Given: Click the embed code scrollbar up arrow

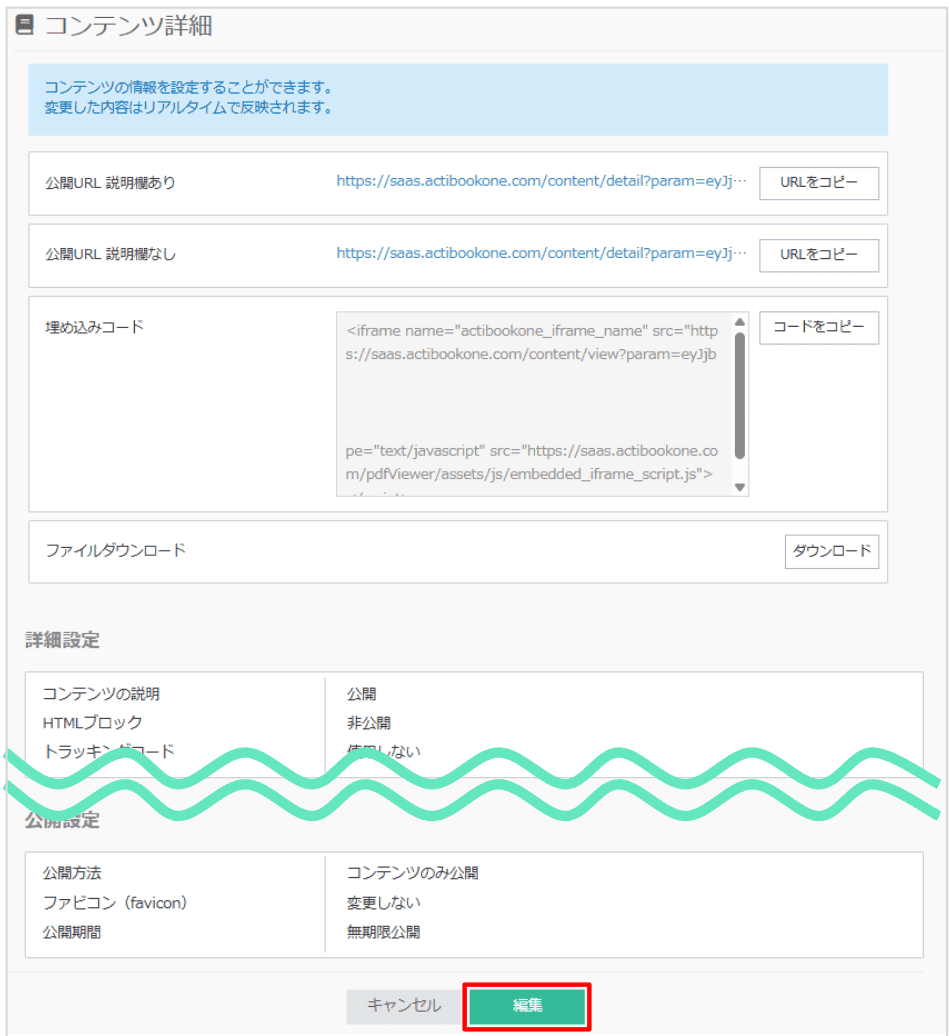Looking at the screenshot, I should (x=740, y=322).
